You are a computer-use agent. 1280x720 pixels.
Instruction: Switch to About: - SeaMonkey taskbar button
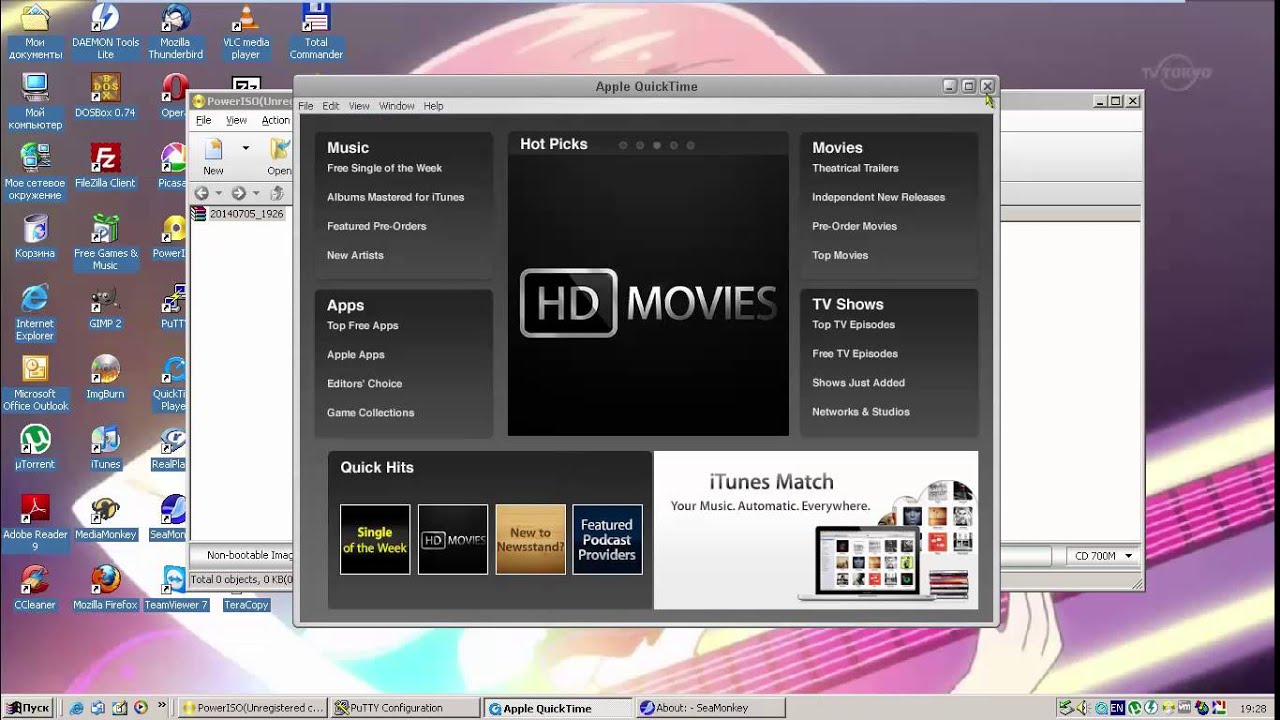coord(709,708)
